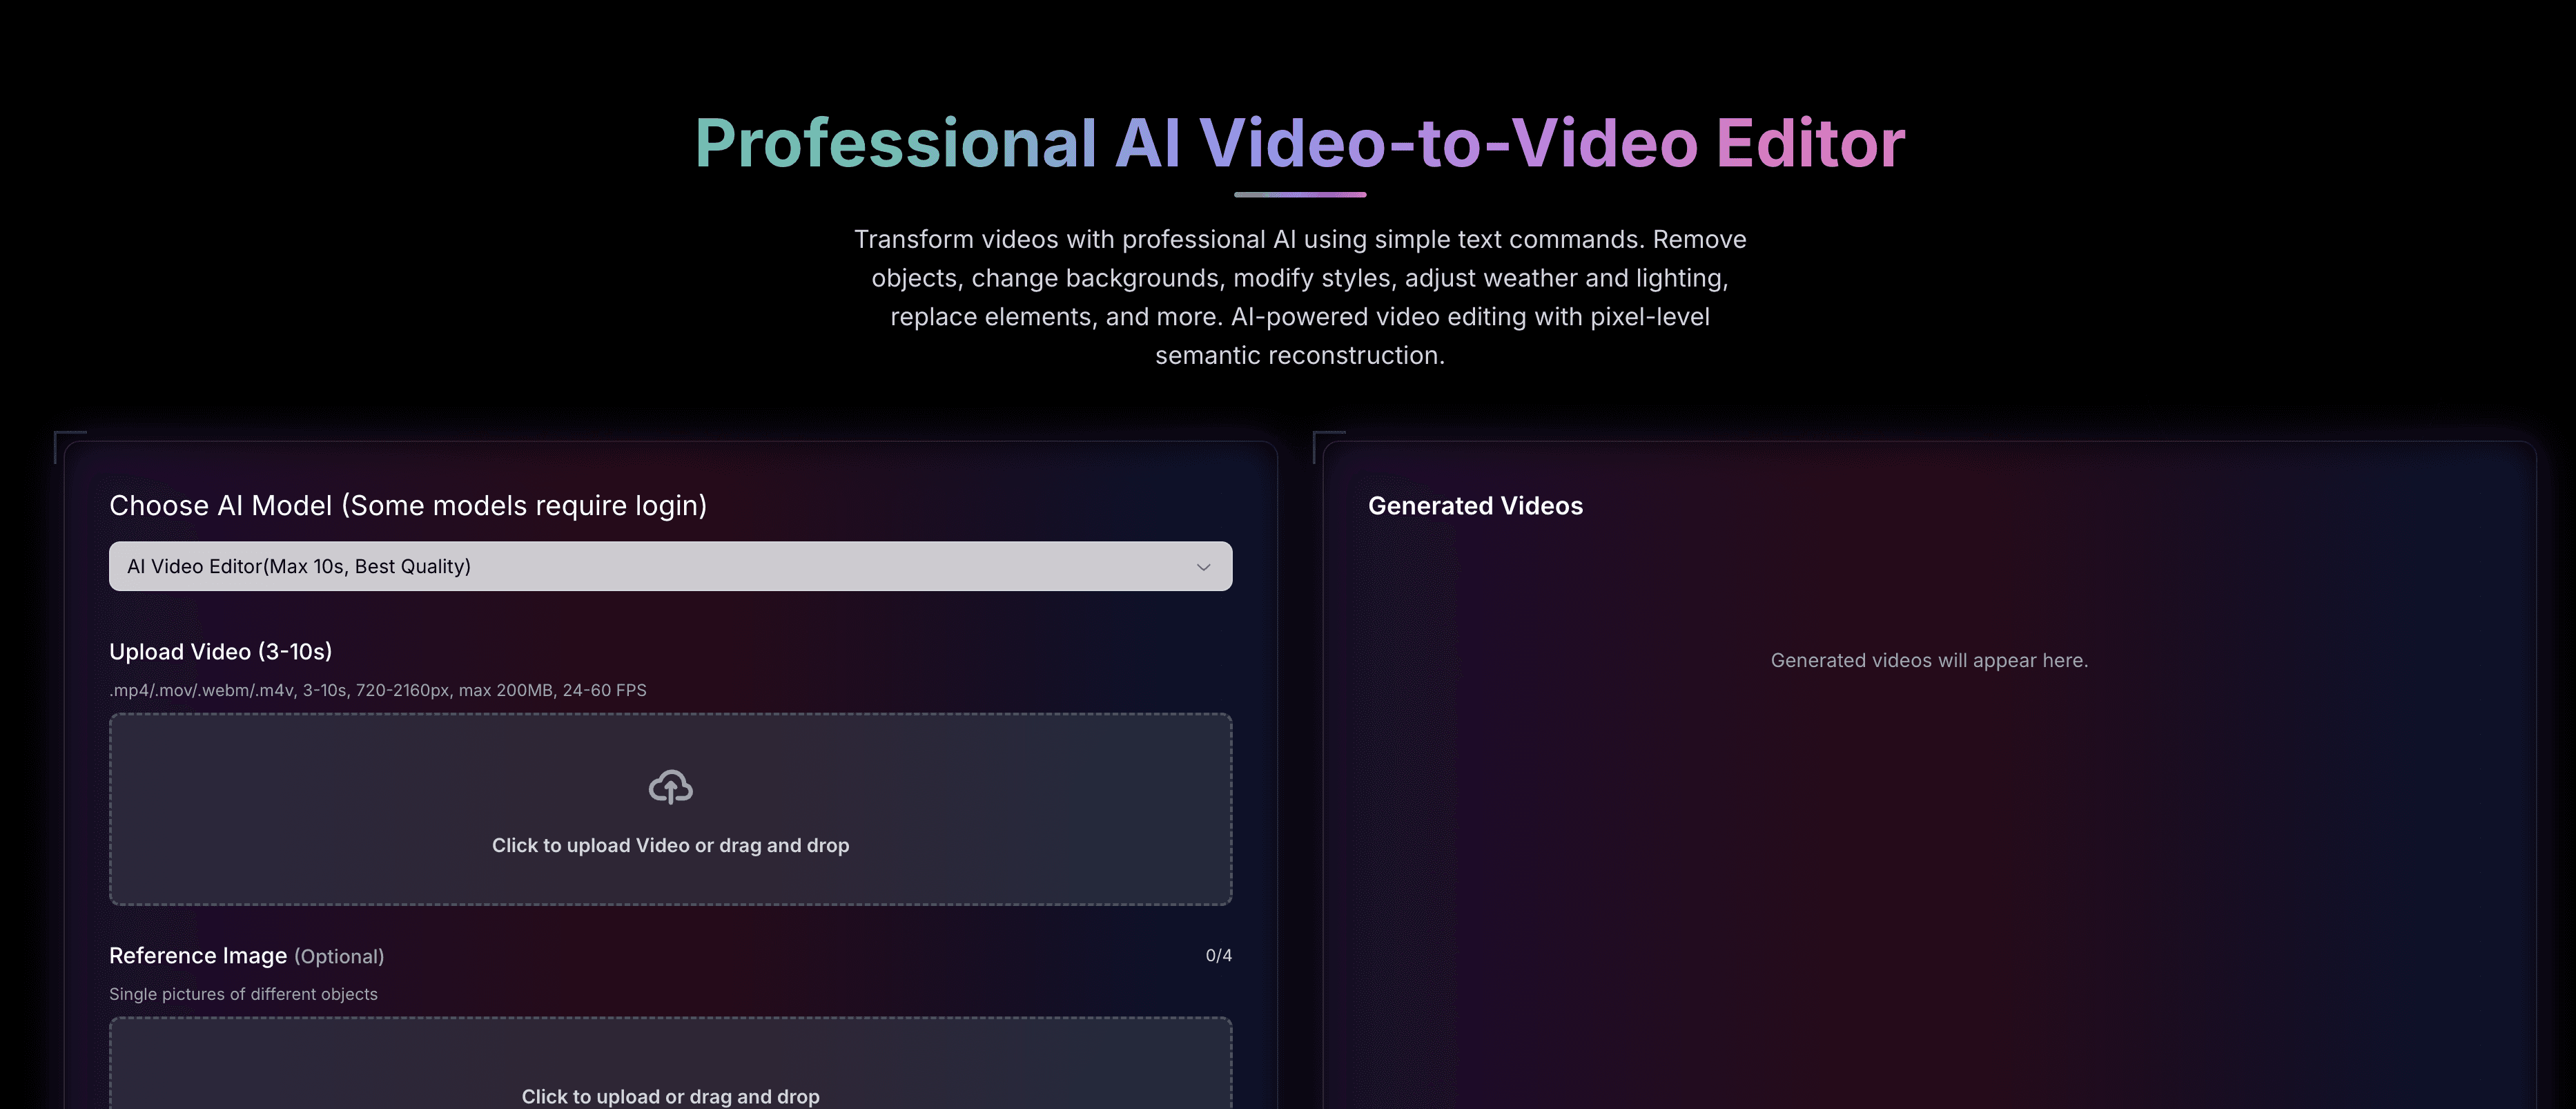Click 'Choose AI Model' section header

coord(408,506)
